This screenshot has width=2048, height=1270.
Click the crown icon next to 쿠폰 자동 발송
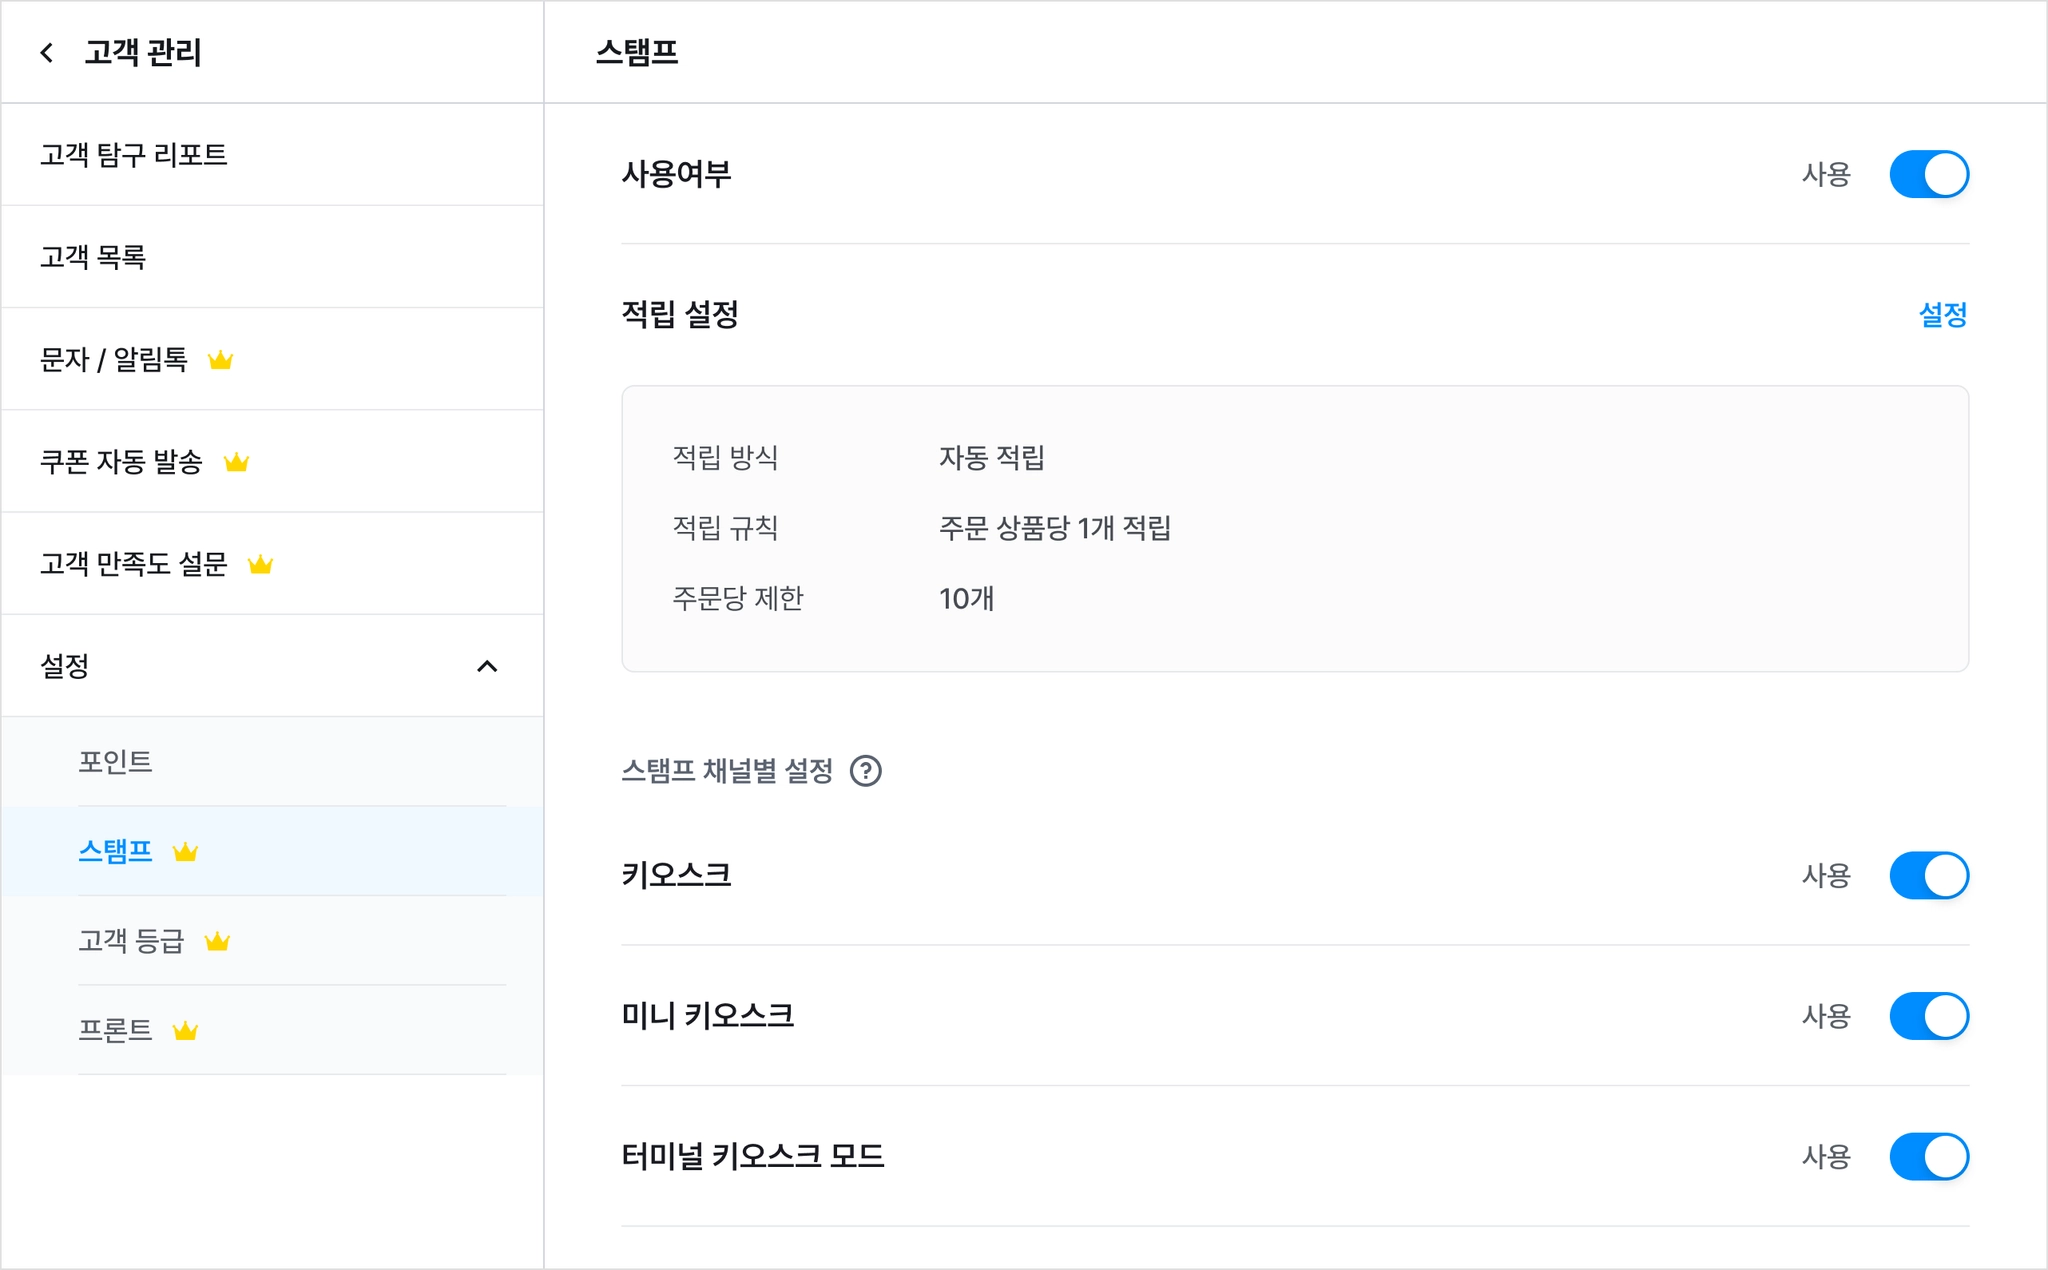(236, 462)
